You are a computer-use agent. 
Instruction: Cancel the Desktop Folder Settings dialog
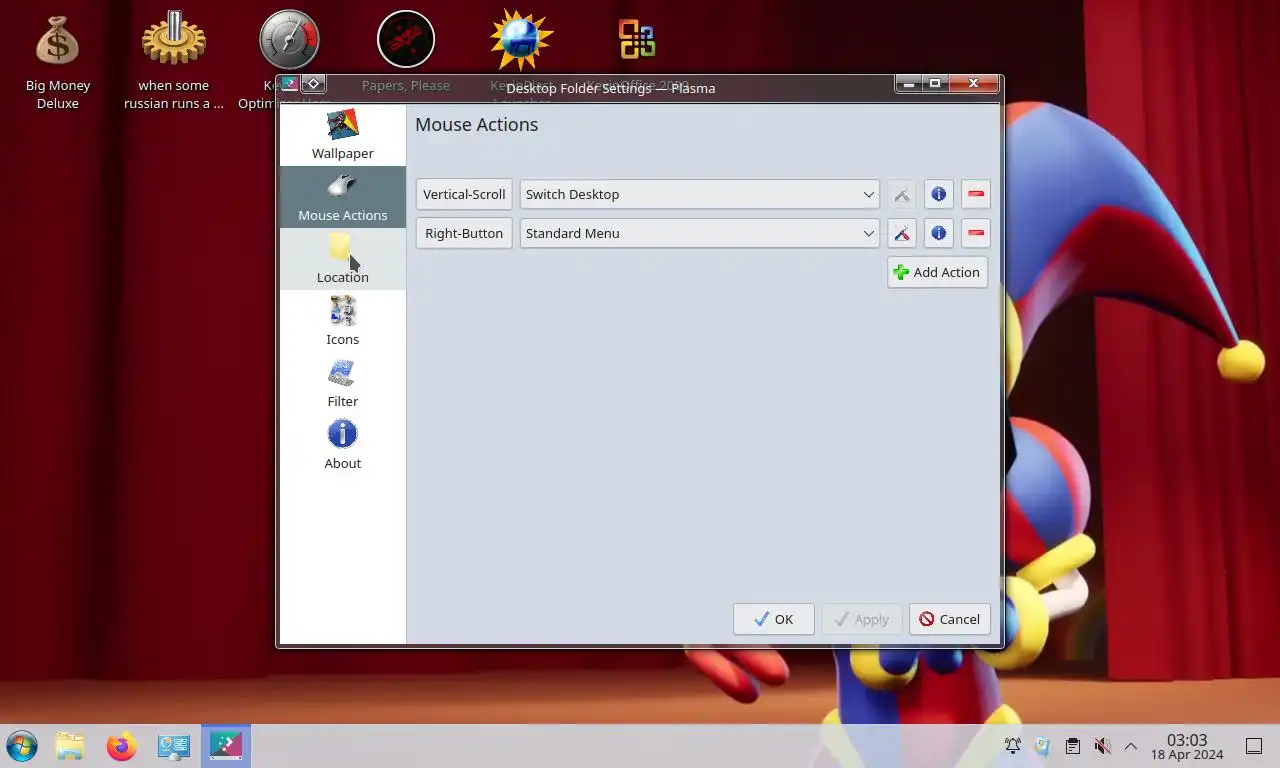pyautogui.click(x=950, y=619)
